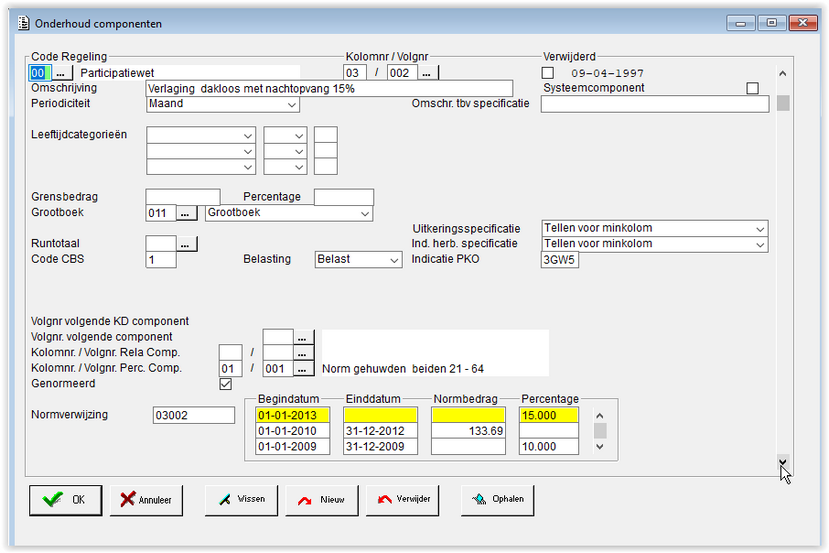Click the Normverwijzing field 03002

194,415
